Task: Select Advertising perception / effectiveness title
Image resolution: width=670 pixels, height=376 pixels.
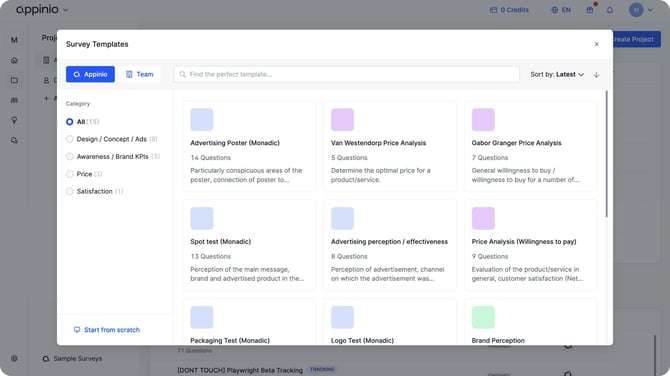Action: tap(389, 242)
